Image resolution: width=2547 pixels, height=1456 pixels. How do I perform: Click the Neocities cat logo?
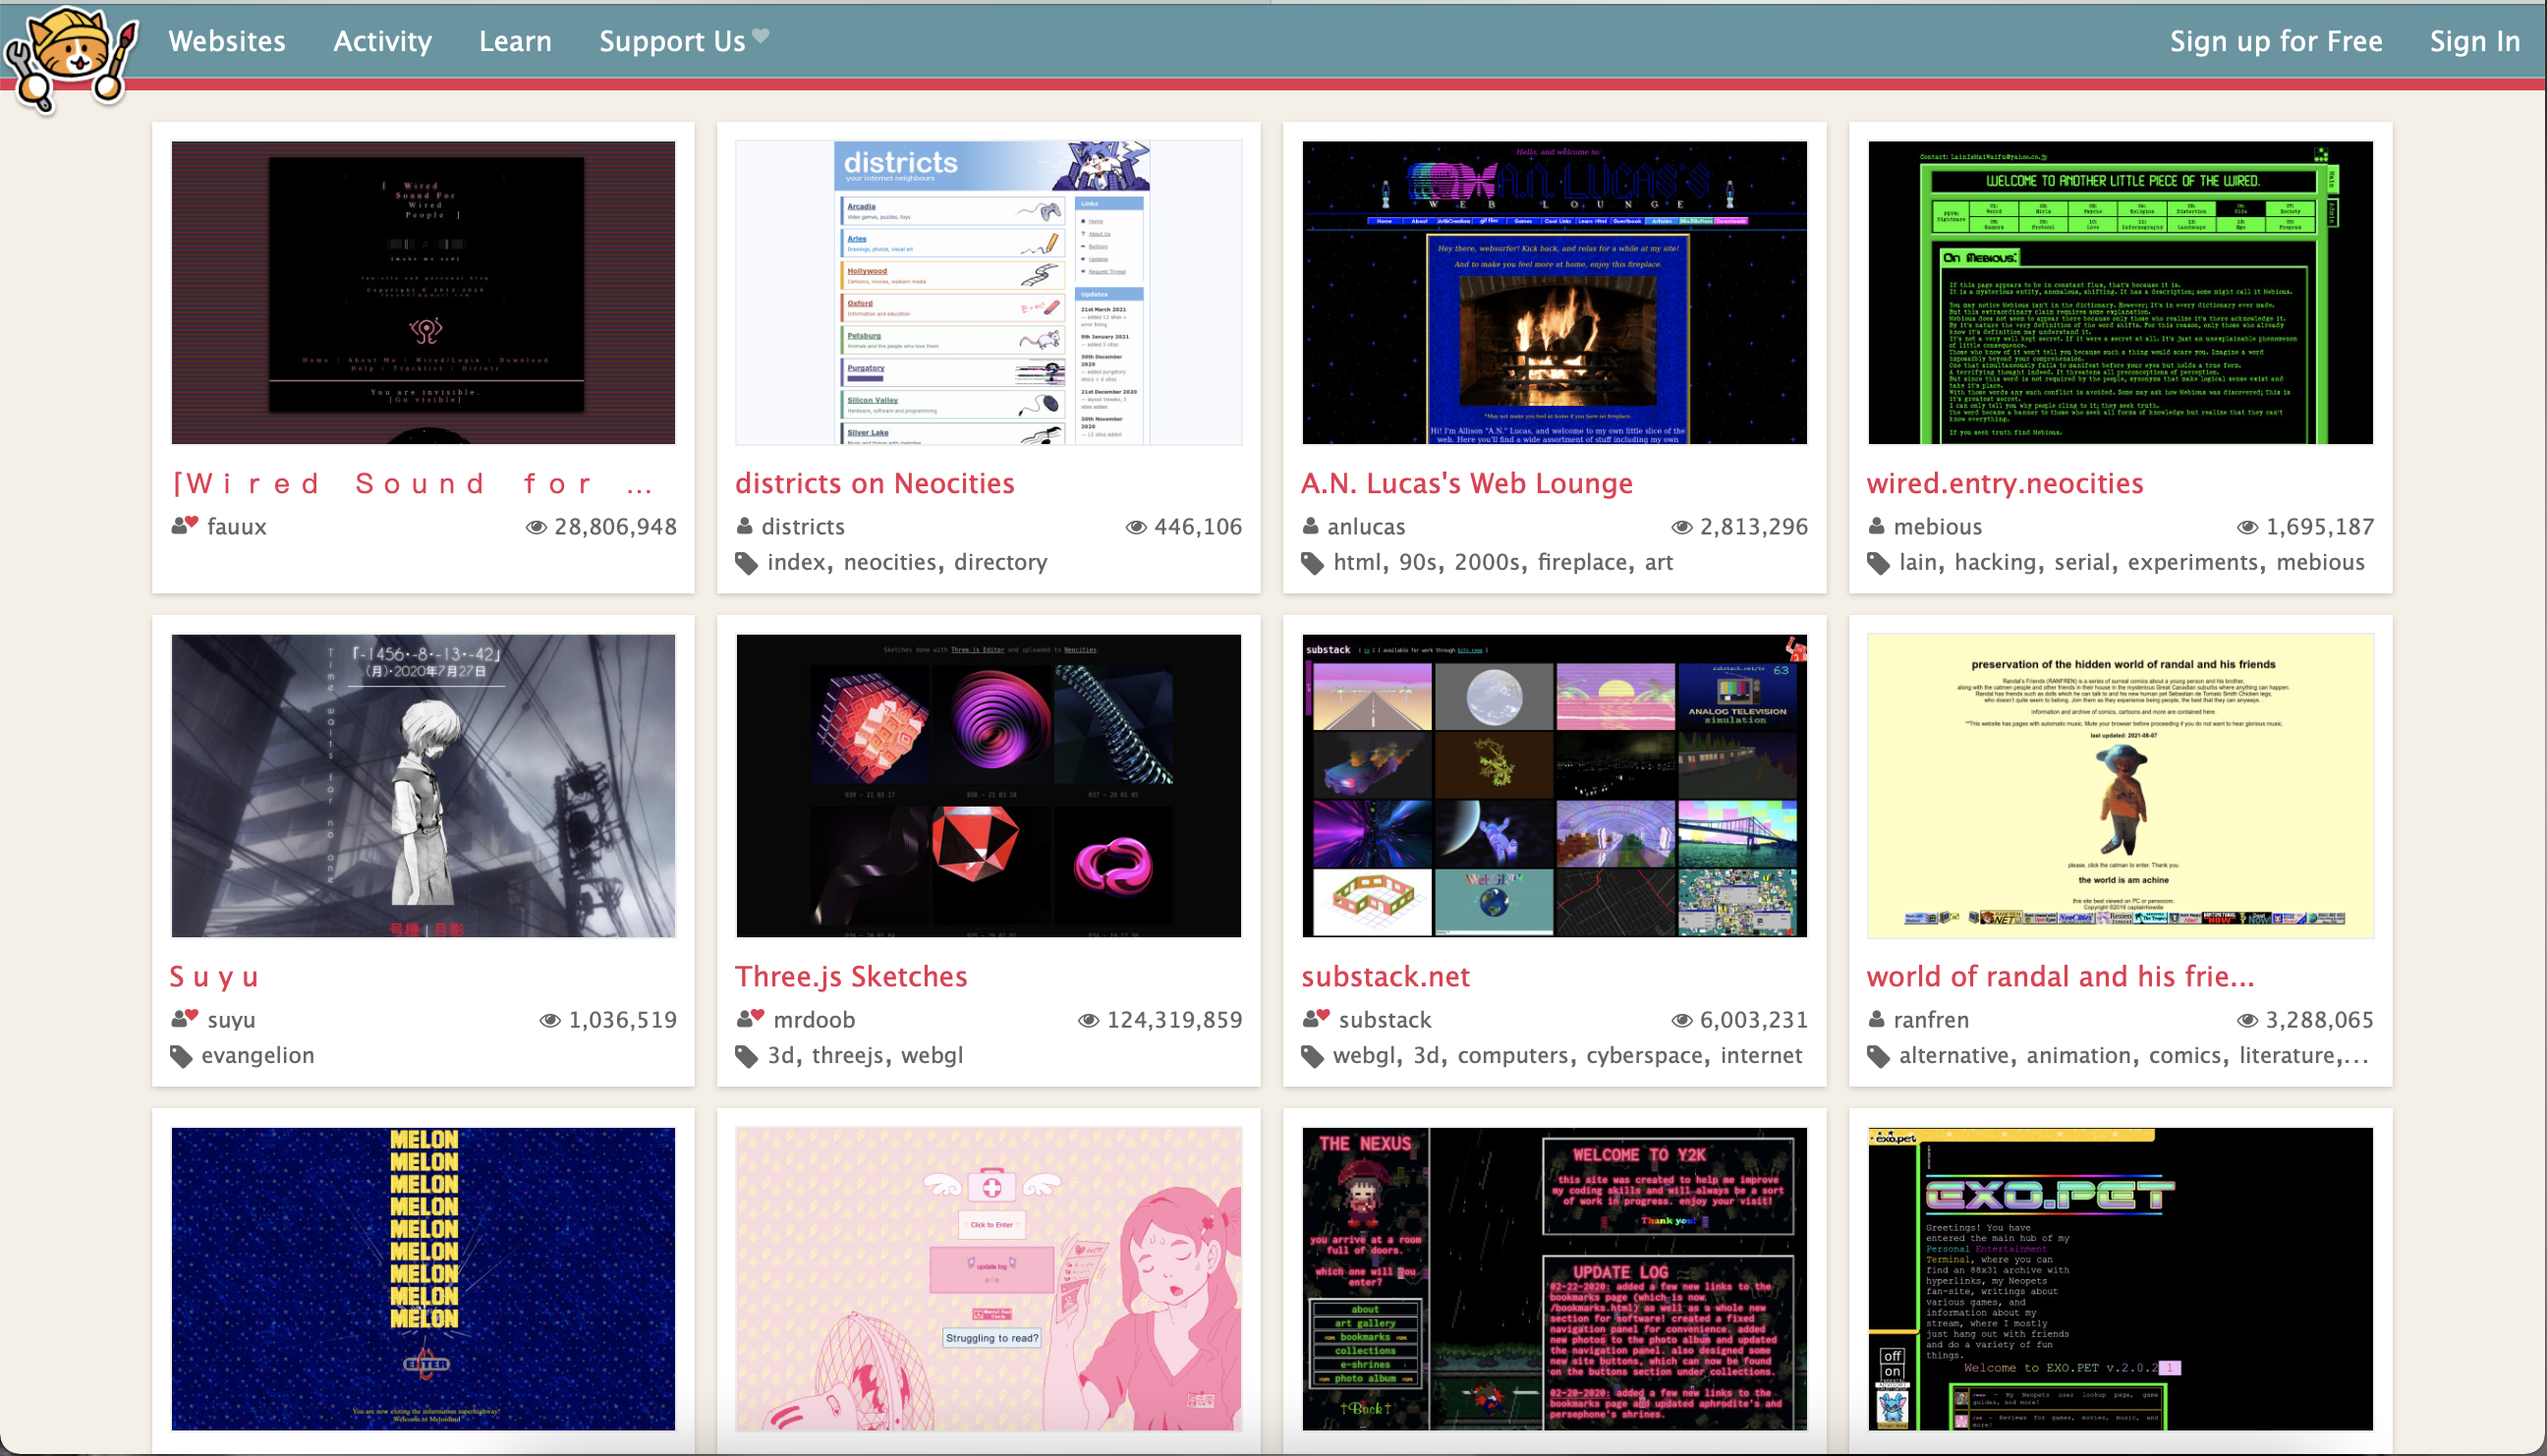coord(70,58)
